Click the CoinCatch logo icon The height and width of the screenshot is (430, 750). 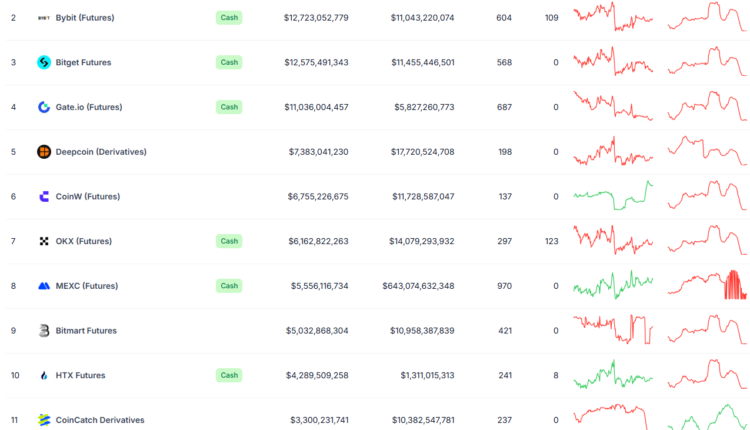tap(44, 420)
